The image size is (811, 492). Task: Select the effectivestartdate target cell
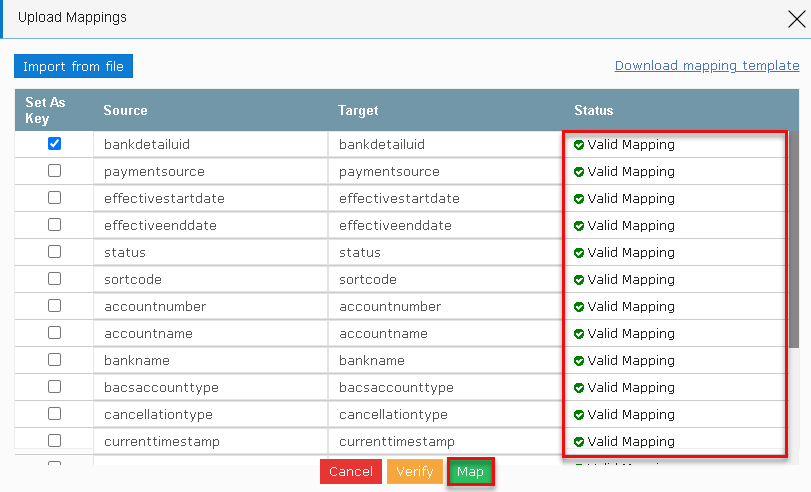(x=445, y=198)
